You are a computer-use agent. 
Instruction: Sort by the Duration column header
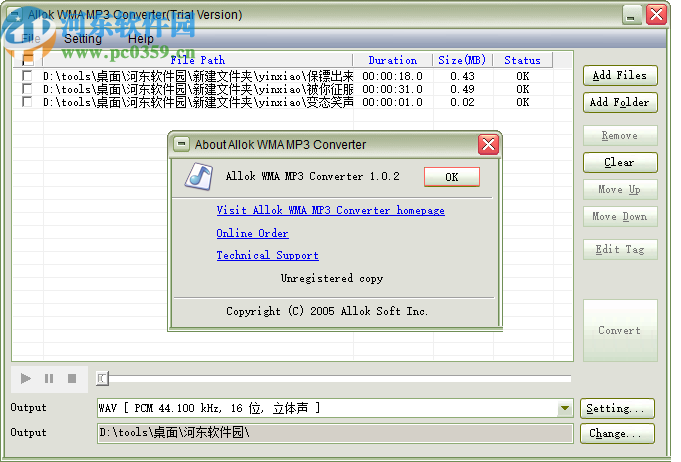(x=393, y=60)
